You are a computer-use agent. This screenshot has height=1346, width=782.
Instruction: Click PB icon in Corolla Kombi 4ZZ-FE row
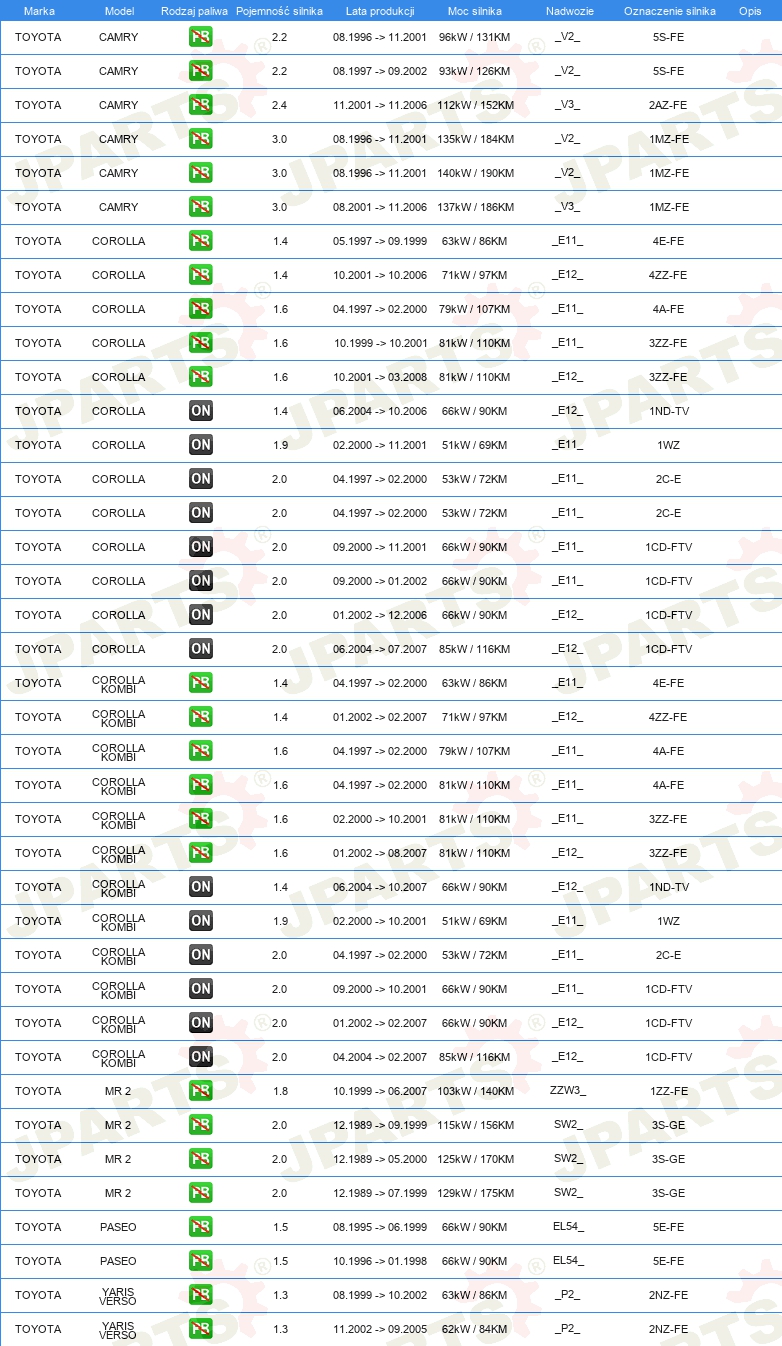click(x=200, y=717)
